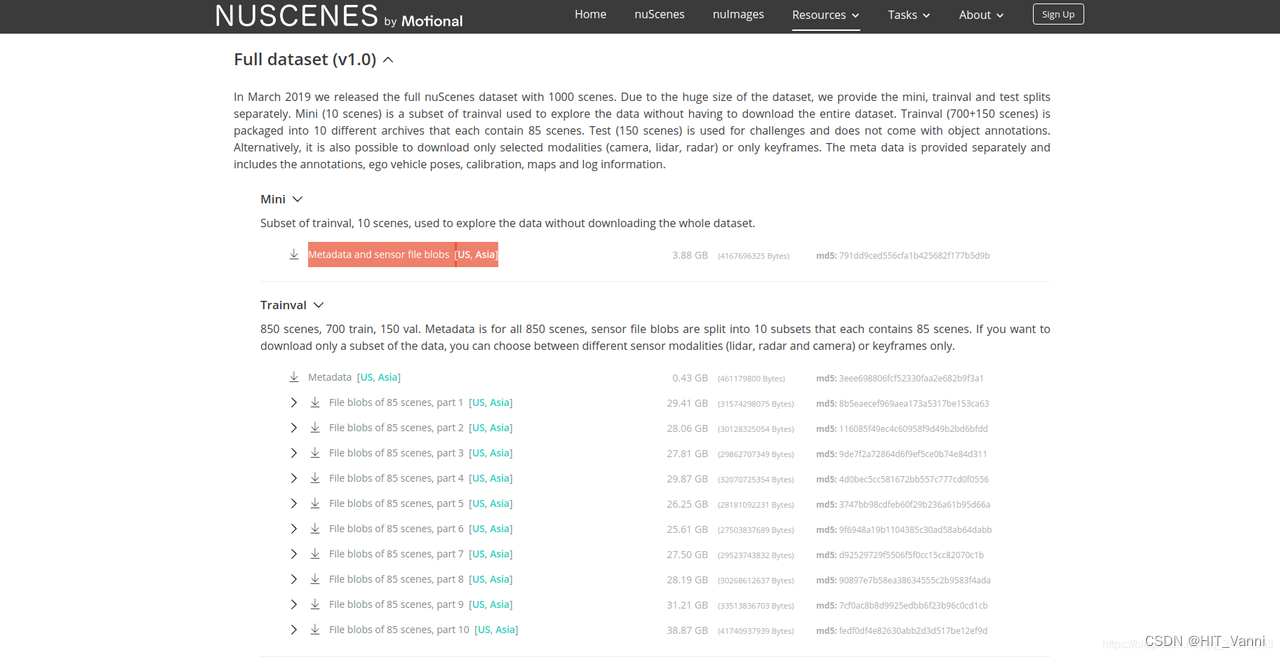
Task: Click [US, Asia] link for part 10
Action: tap(496, 630)
